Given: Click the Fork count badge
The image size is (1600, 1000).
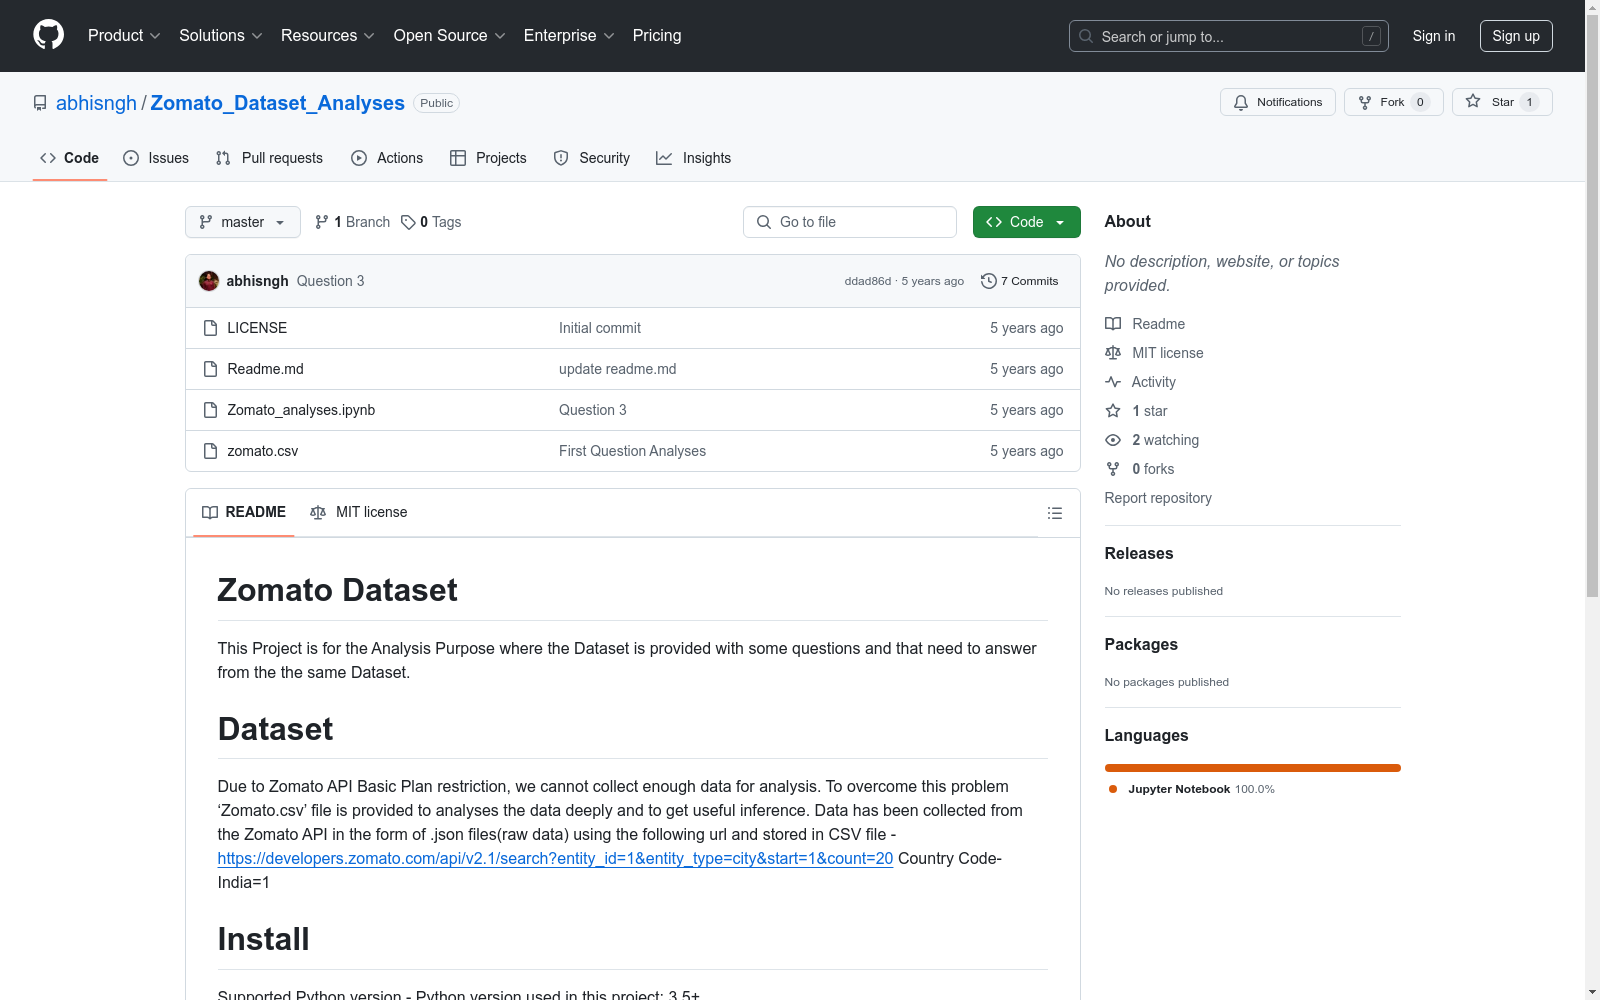Looking at the screenshot, I should (1420, 102).
